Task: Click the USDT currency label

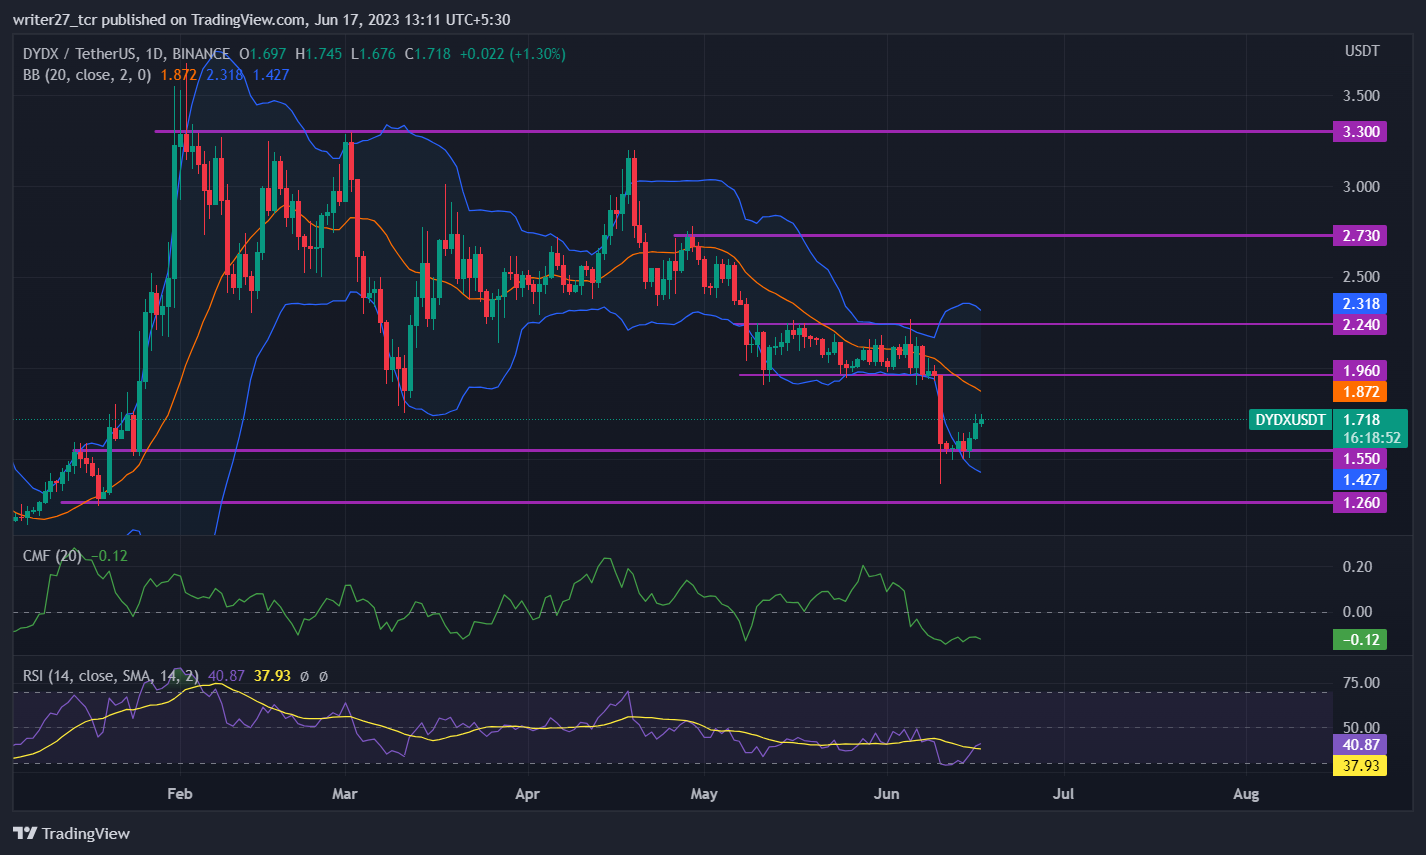Action: coord(1362,51)
